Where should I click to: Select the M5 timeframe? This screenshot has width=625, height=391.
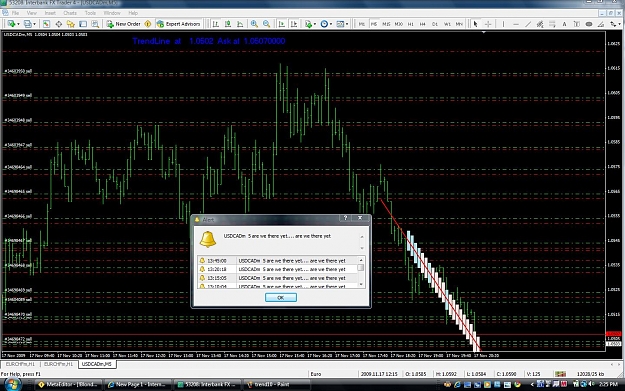tap(373, 24)
